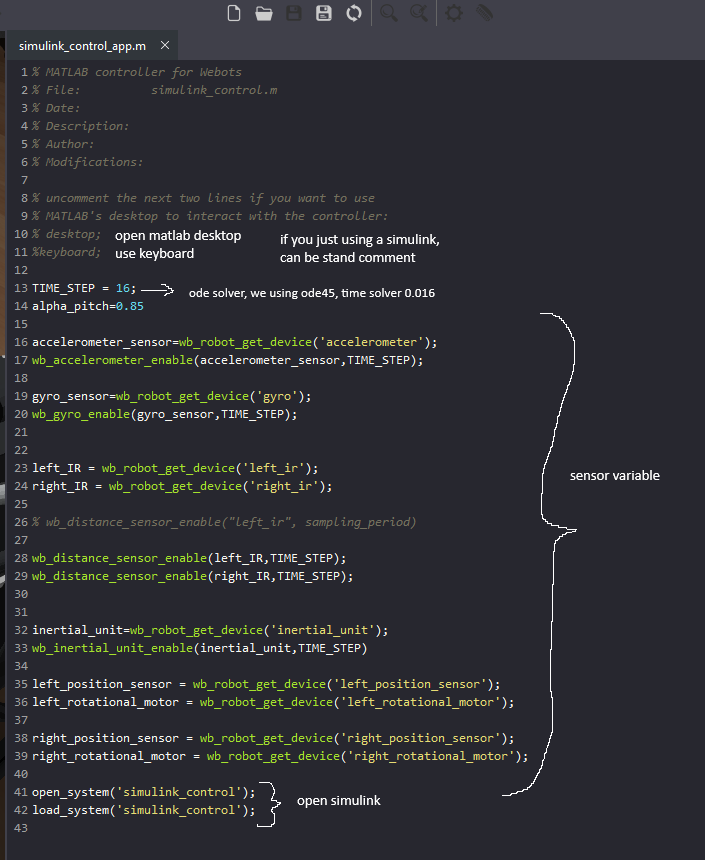Open the Replace magnifier tool

[x=419, y=13]
